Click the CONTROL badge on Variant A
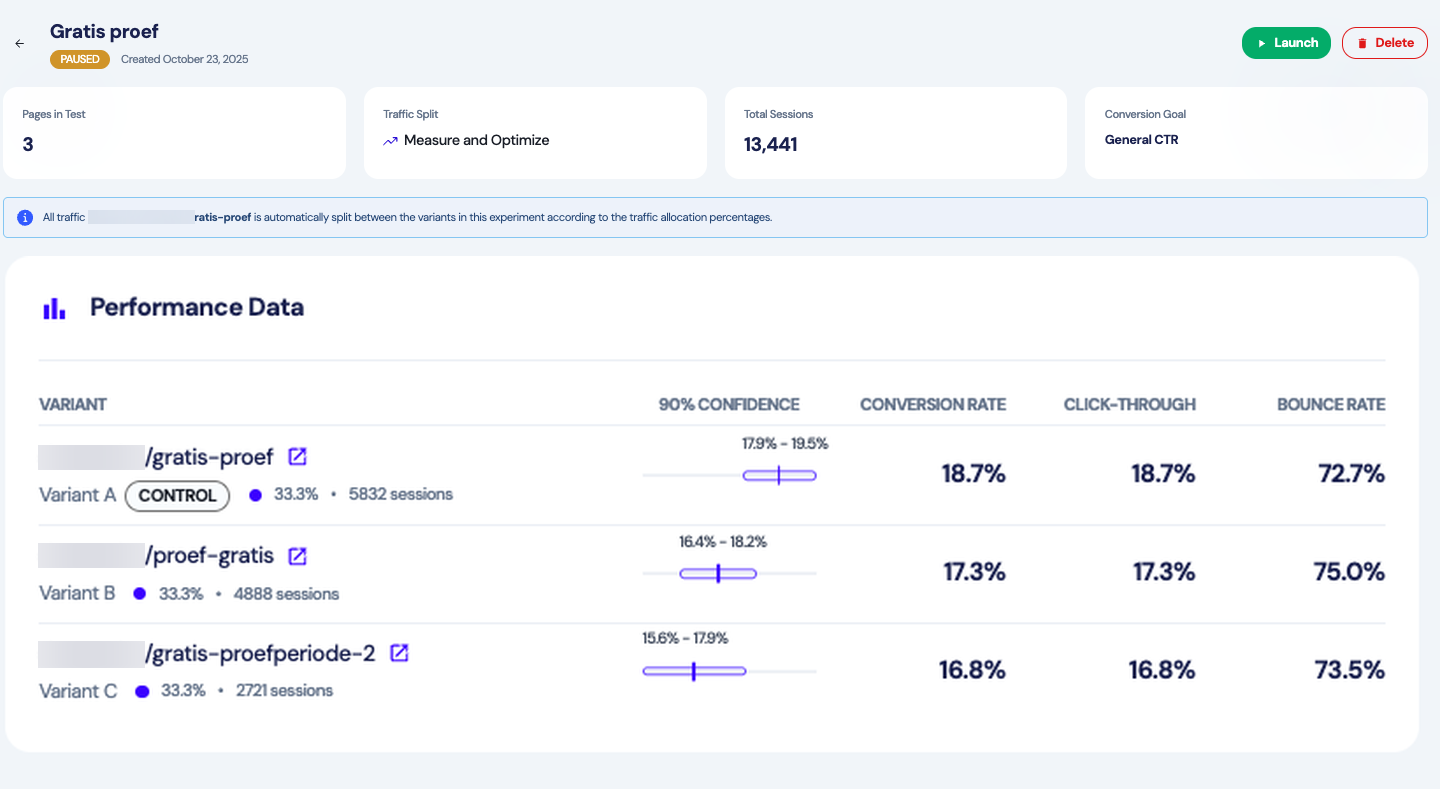1440x789 pixels. pyautogui.click(x=177, y=495)
